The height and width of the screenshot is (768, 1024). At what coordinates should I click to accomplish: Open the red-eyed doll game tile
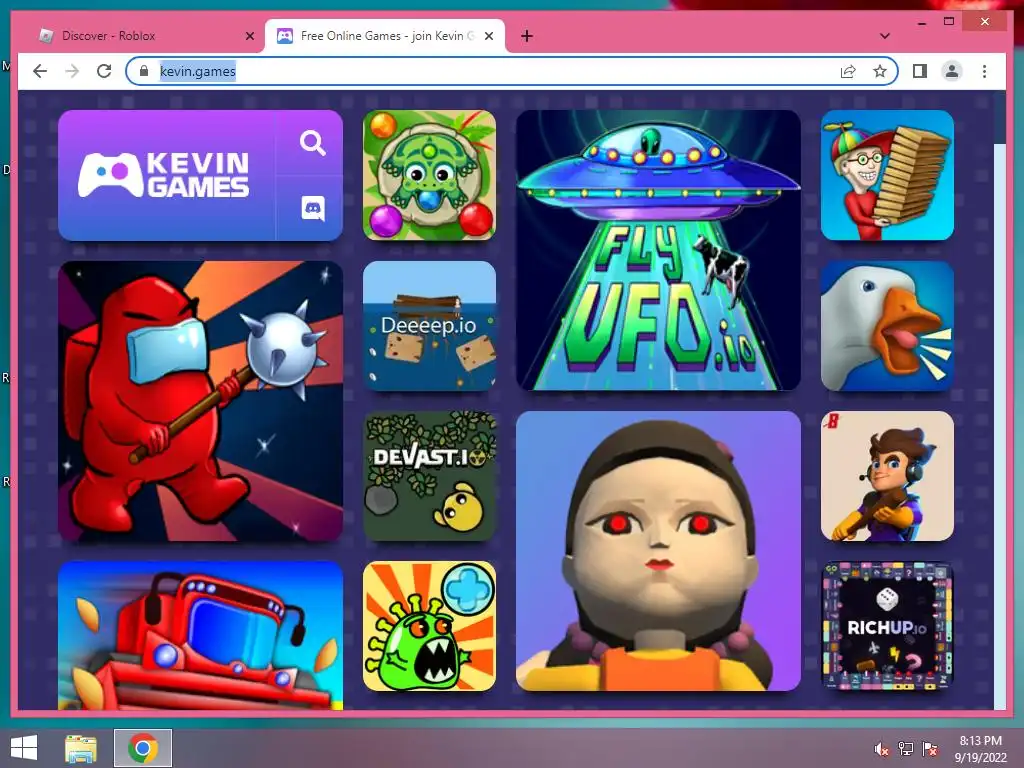(658, 551)
